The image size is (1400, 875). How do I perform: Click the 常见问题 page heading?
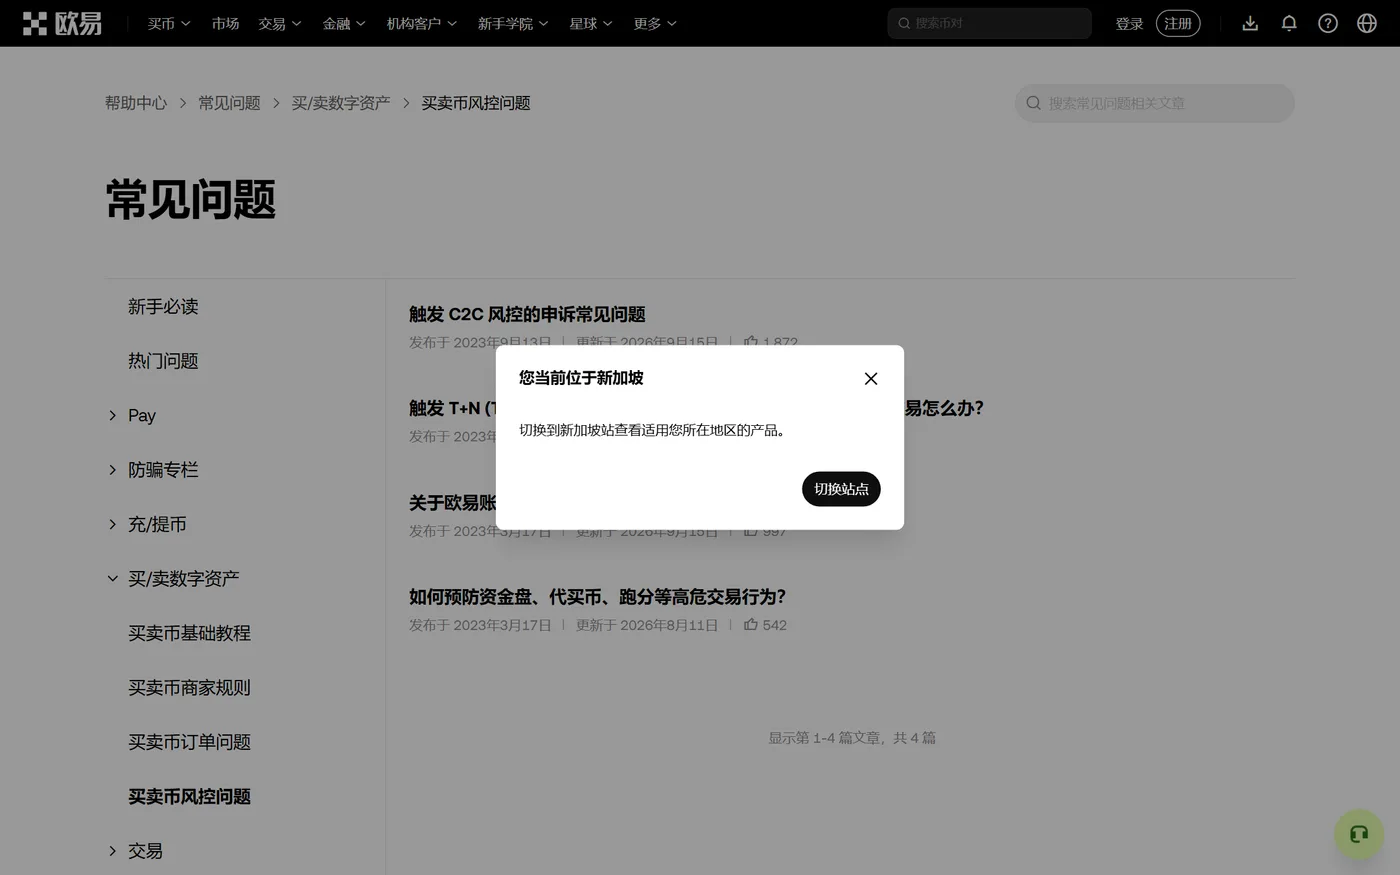point(190,199)
